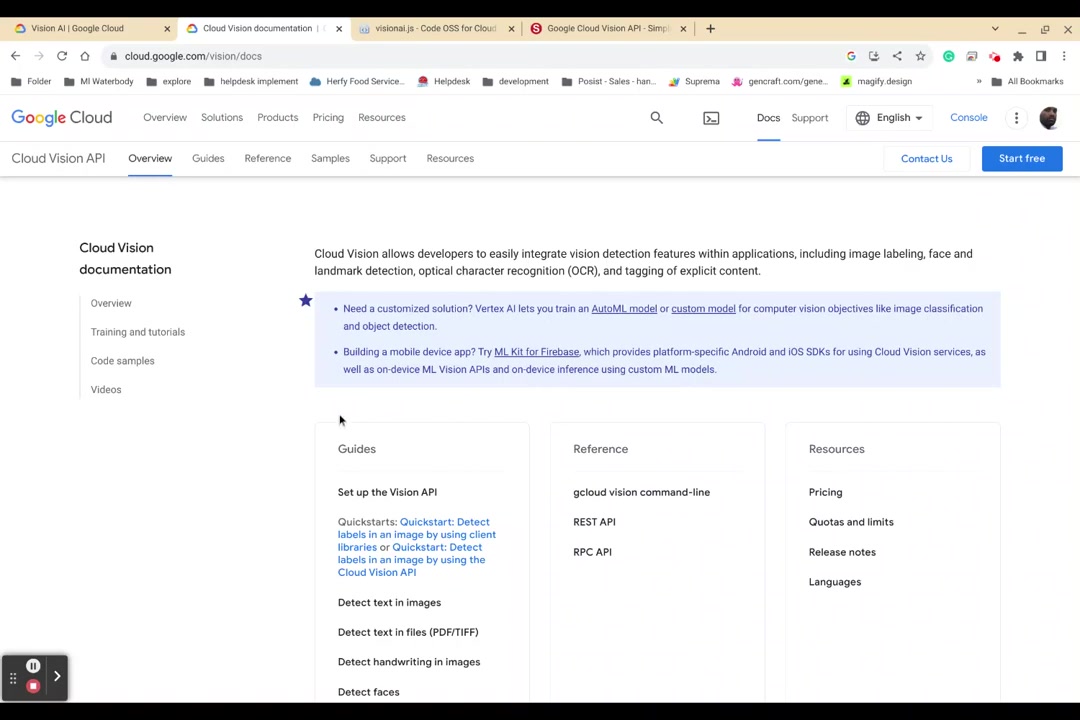Bookmark this page with the address bar star
This screenshot has width=1080, height=720.
click(920, 56)
